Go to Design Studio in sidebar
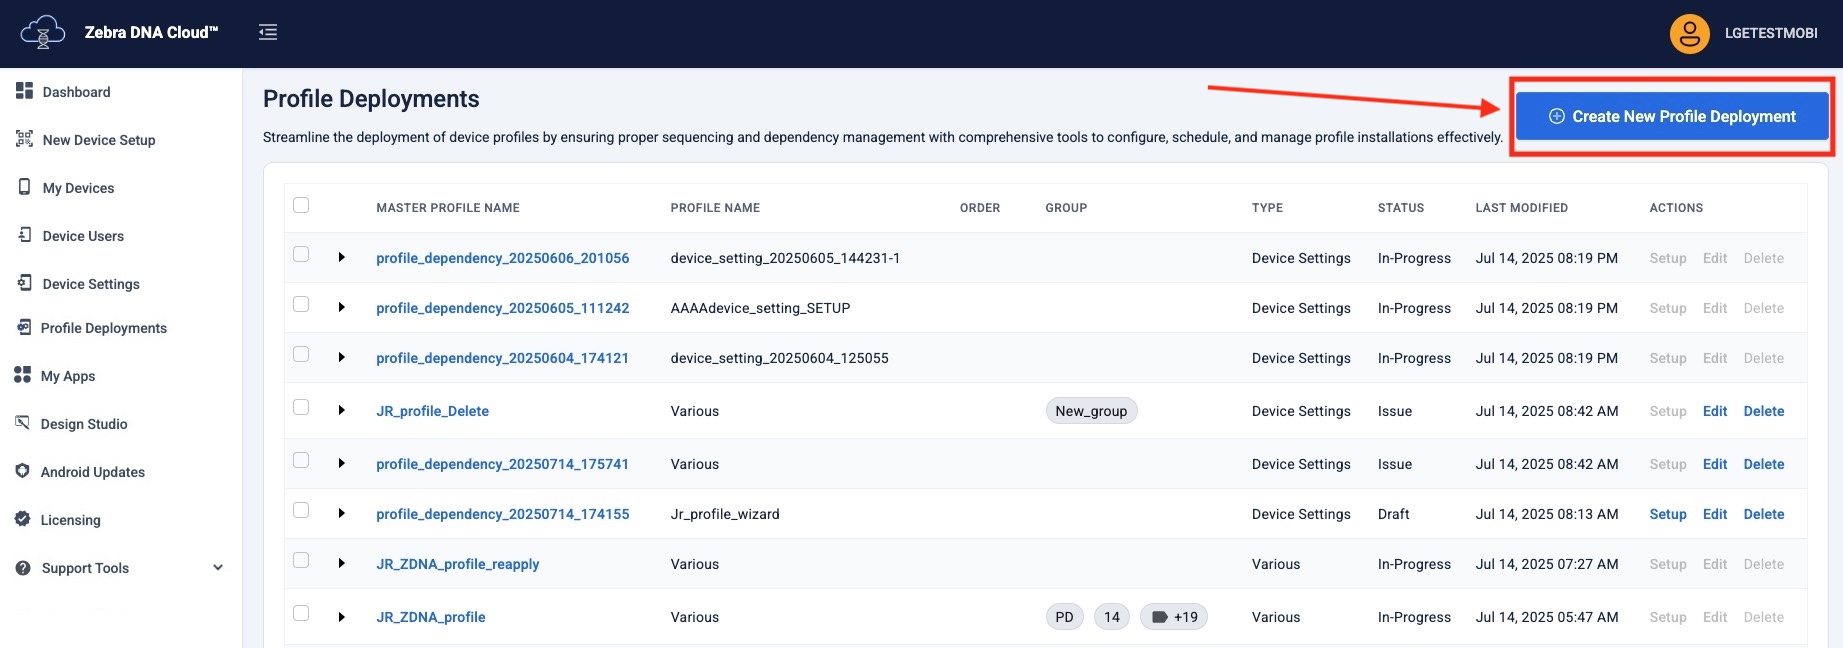The width and height of the screenshot is (1843, 648). [x=84, y=424]
